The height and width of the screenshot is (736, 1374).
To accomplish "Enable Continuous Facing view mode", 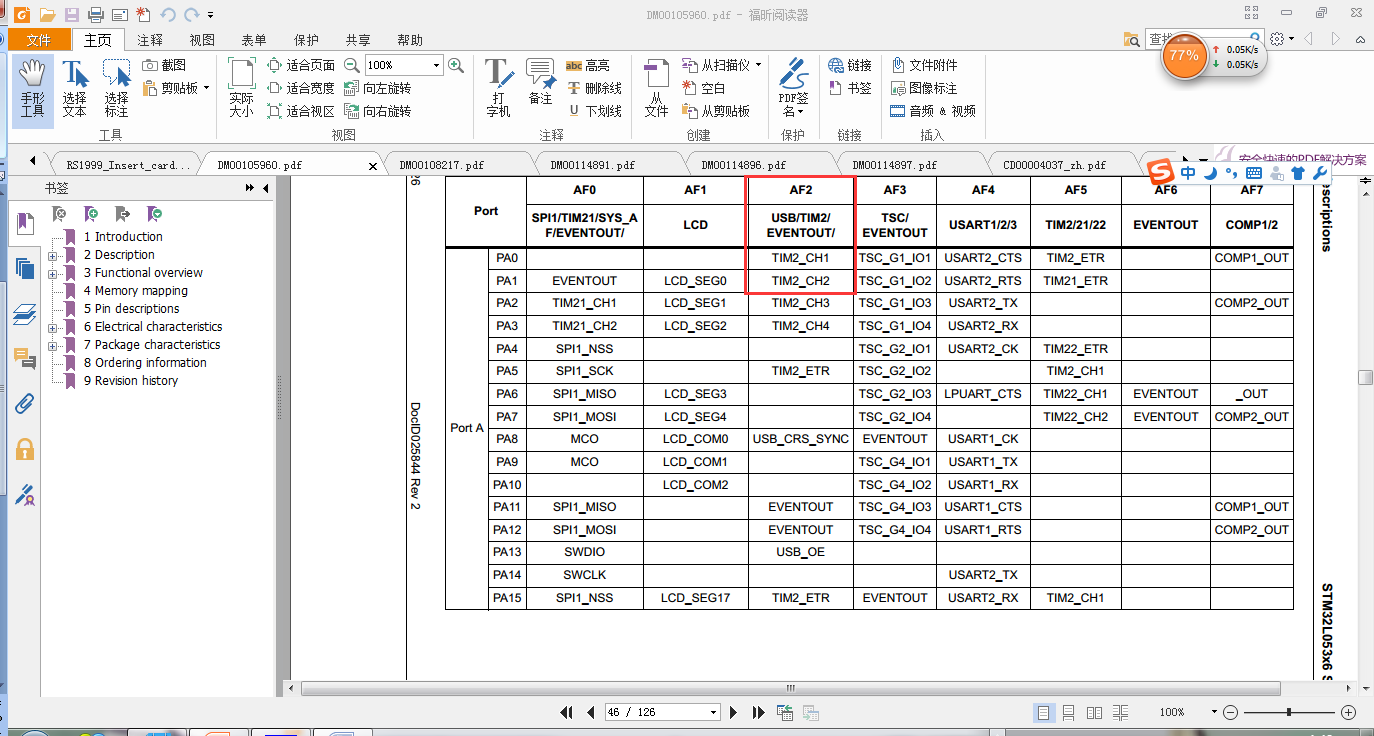I will click(1121, 713).
